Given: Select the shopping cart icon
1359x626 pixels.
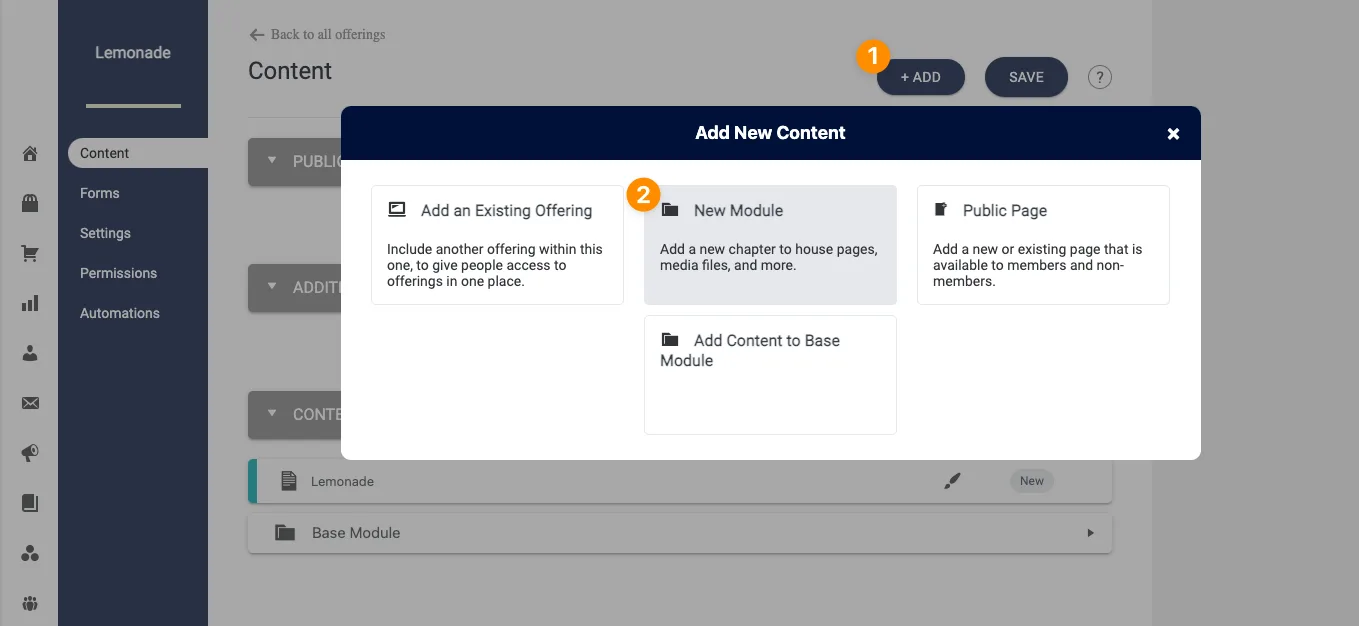Looking at the screenshot, I should [x=29, y=253].
